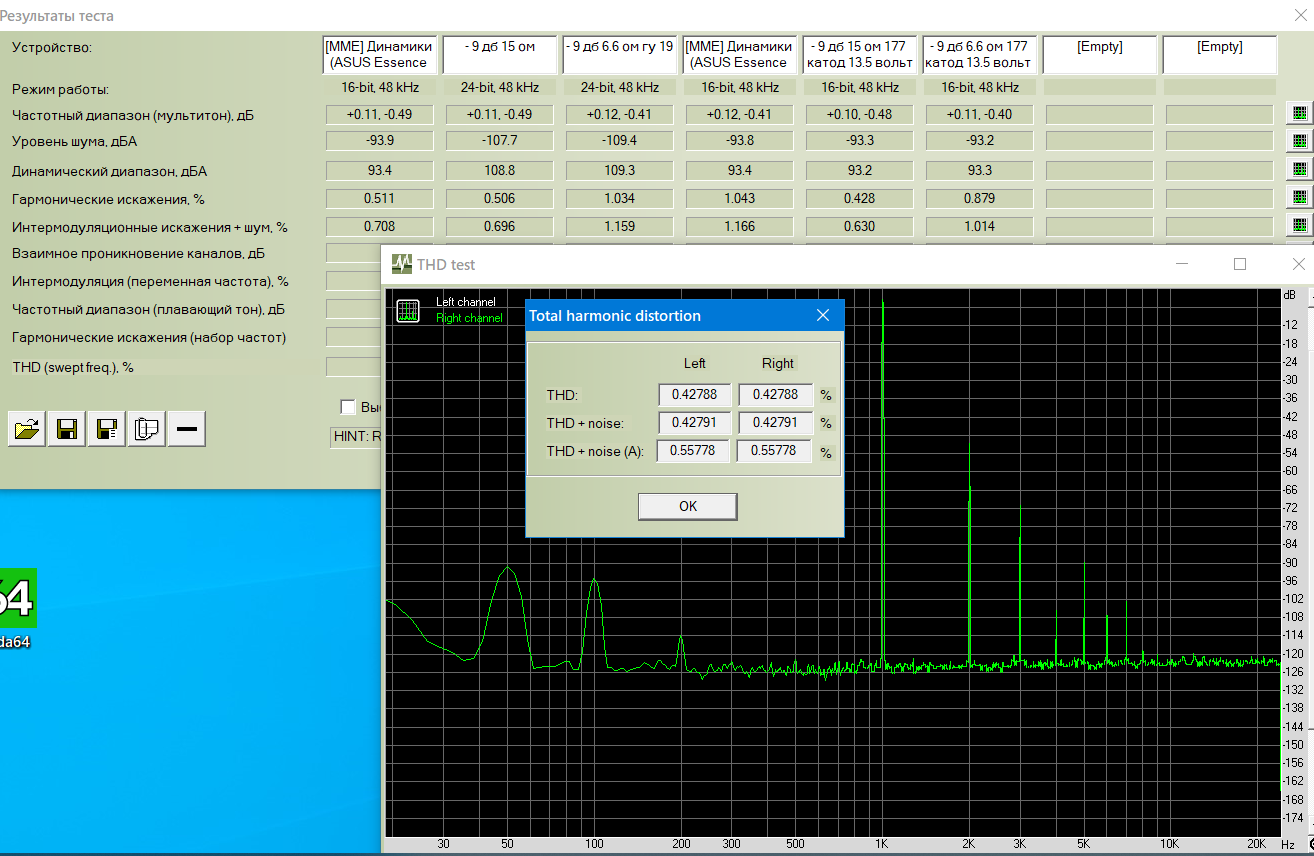This screenshot has width=1314, height=856.
Task: Minimize the THD test window
Action: pyautogui.click(x=1183, y=264)
